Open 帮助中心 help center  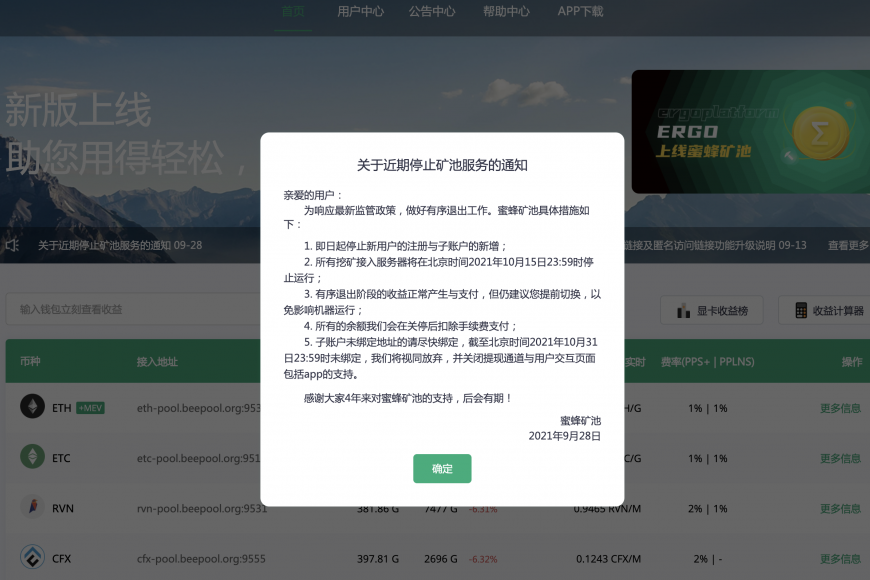click(506, 11)
